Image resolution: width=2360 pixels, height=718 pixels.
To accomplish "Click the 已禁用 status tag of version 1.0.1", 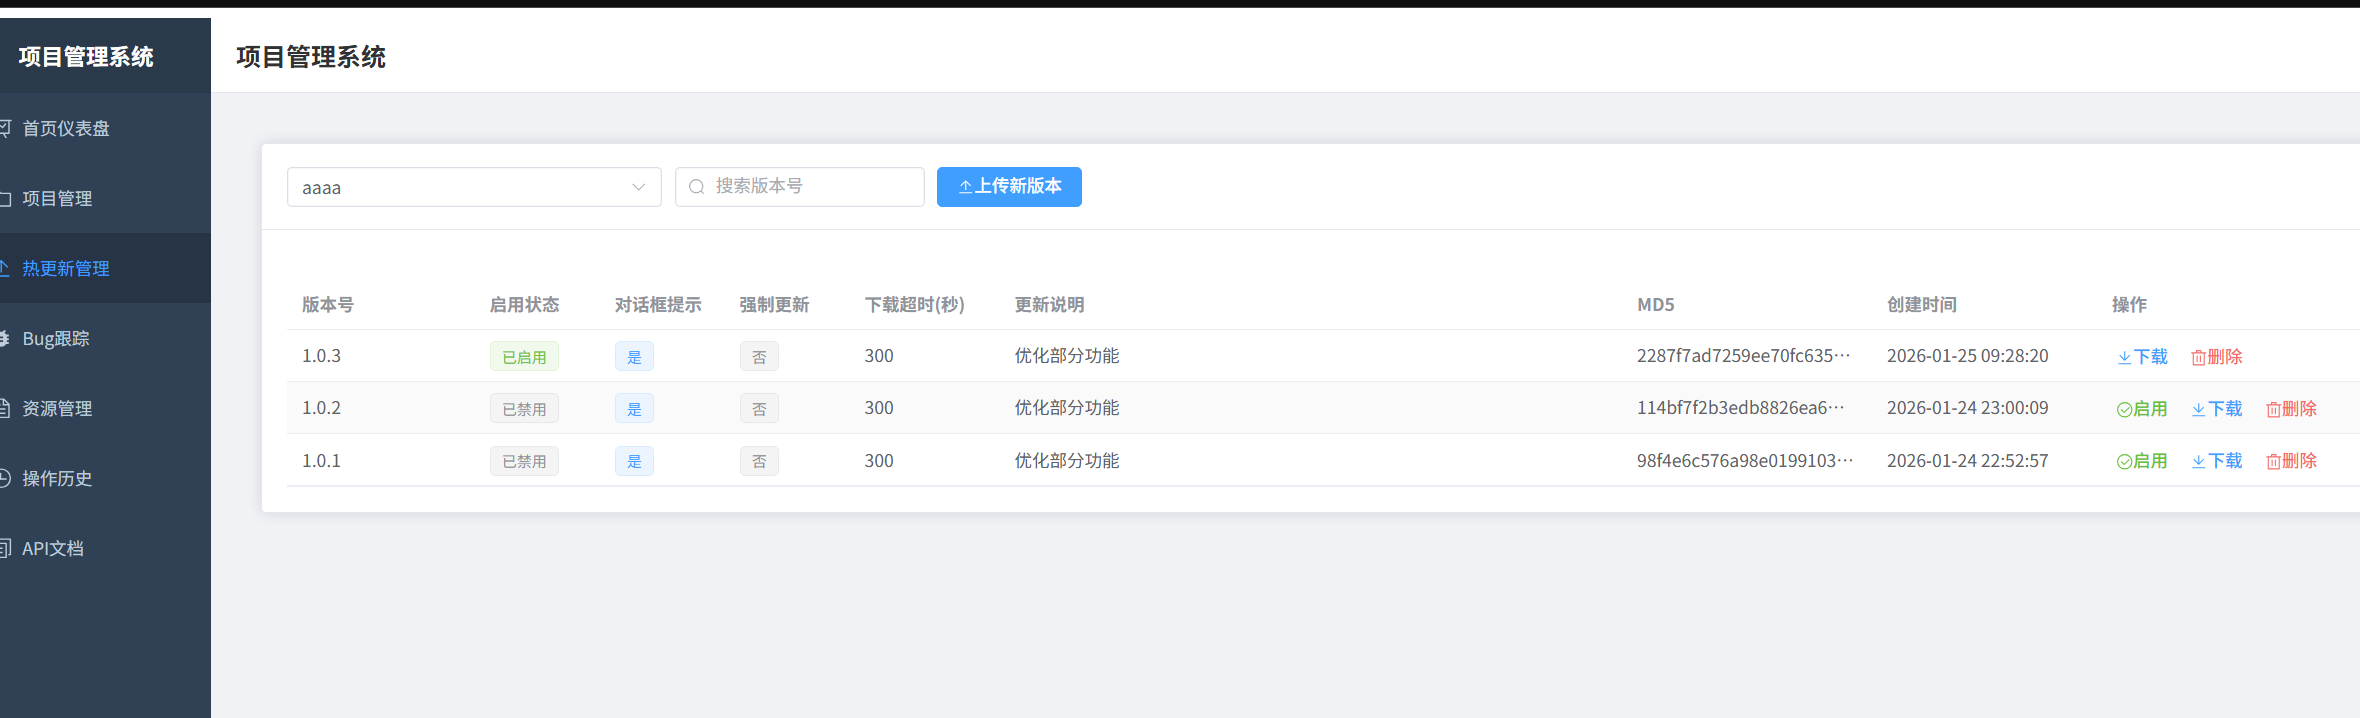I will [524, 461].
